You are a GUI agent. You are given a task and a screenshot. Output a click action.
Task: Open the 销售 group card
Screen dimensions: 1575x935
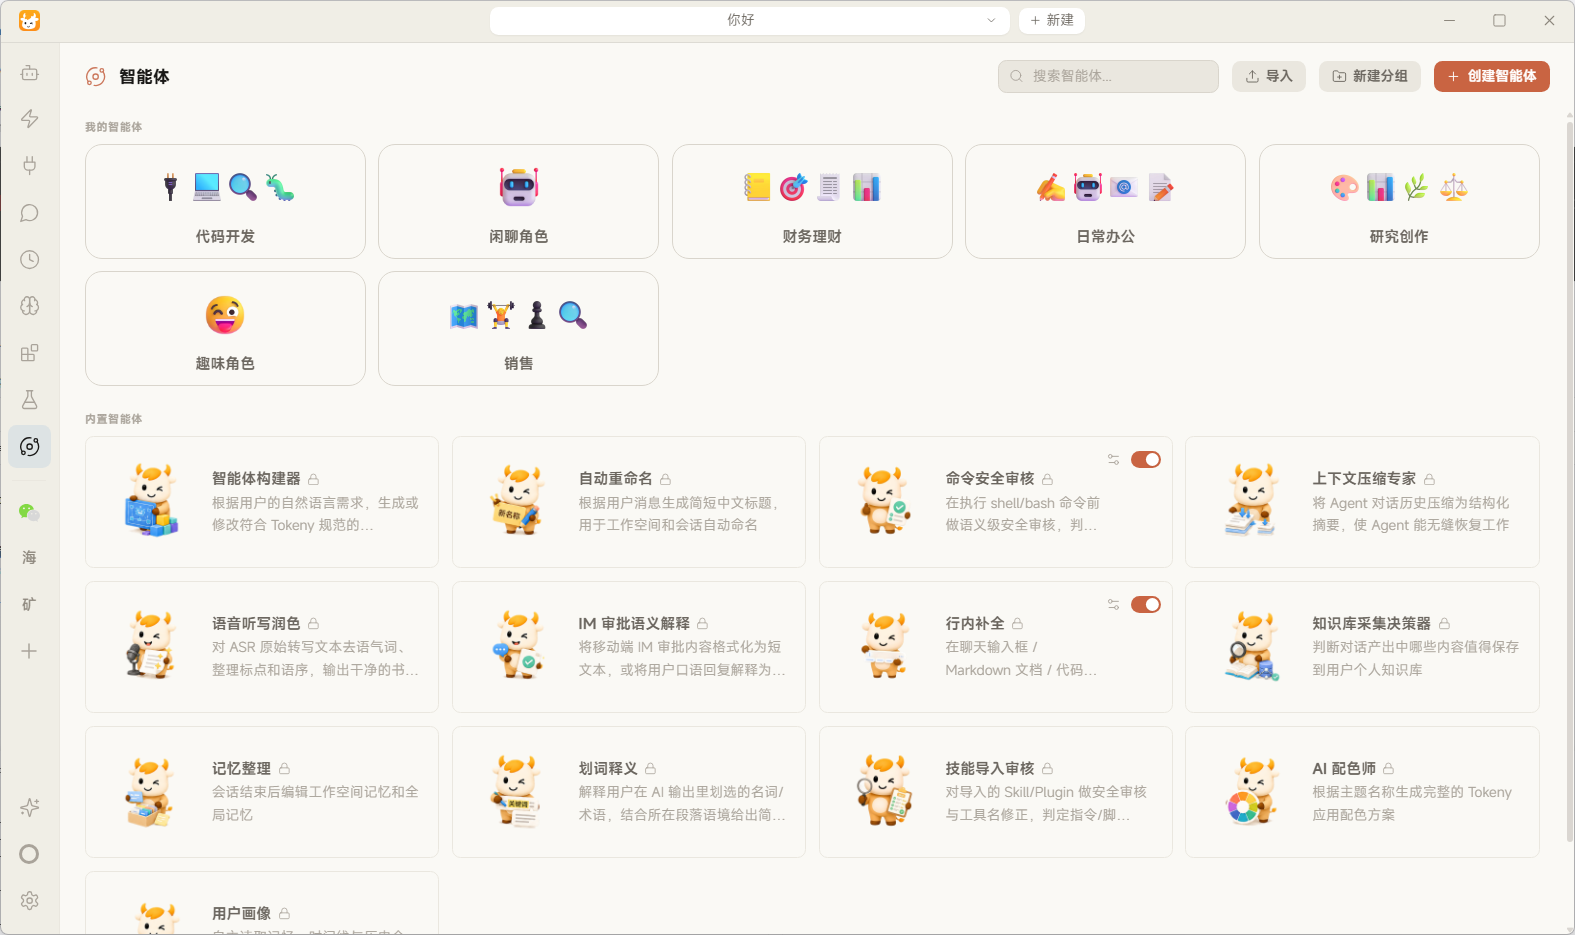pyautogui.click(x=518, y=328)
